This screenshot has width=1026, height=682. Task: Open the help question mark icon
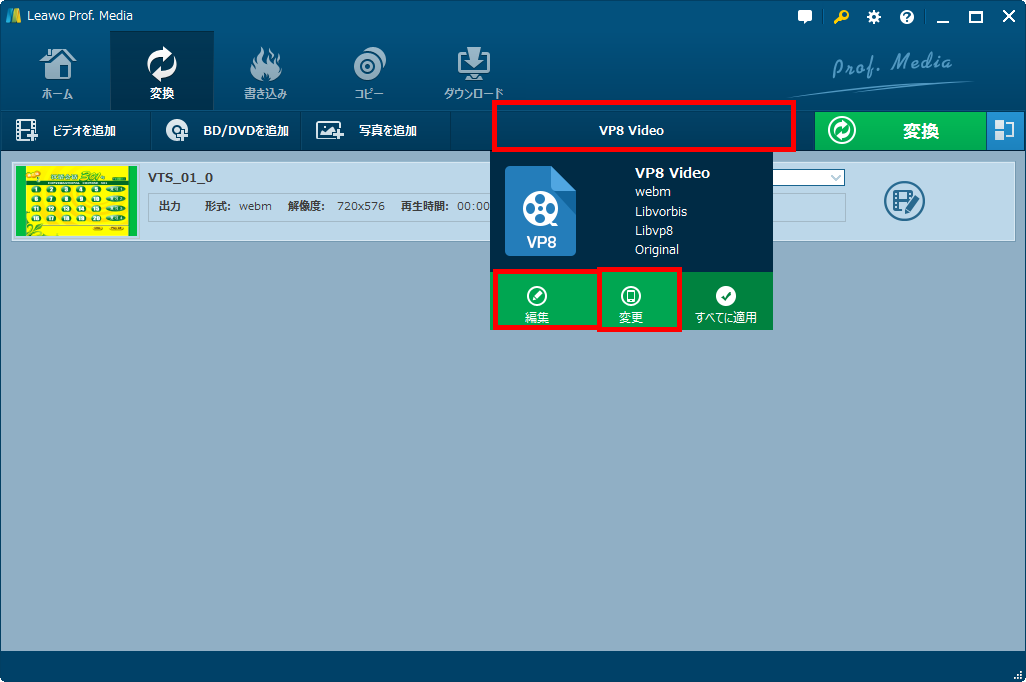point(907,17)
